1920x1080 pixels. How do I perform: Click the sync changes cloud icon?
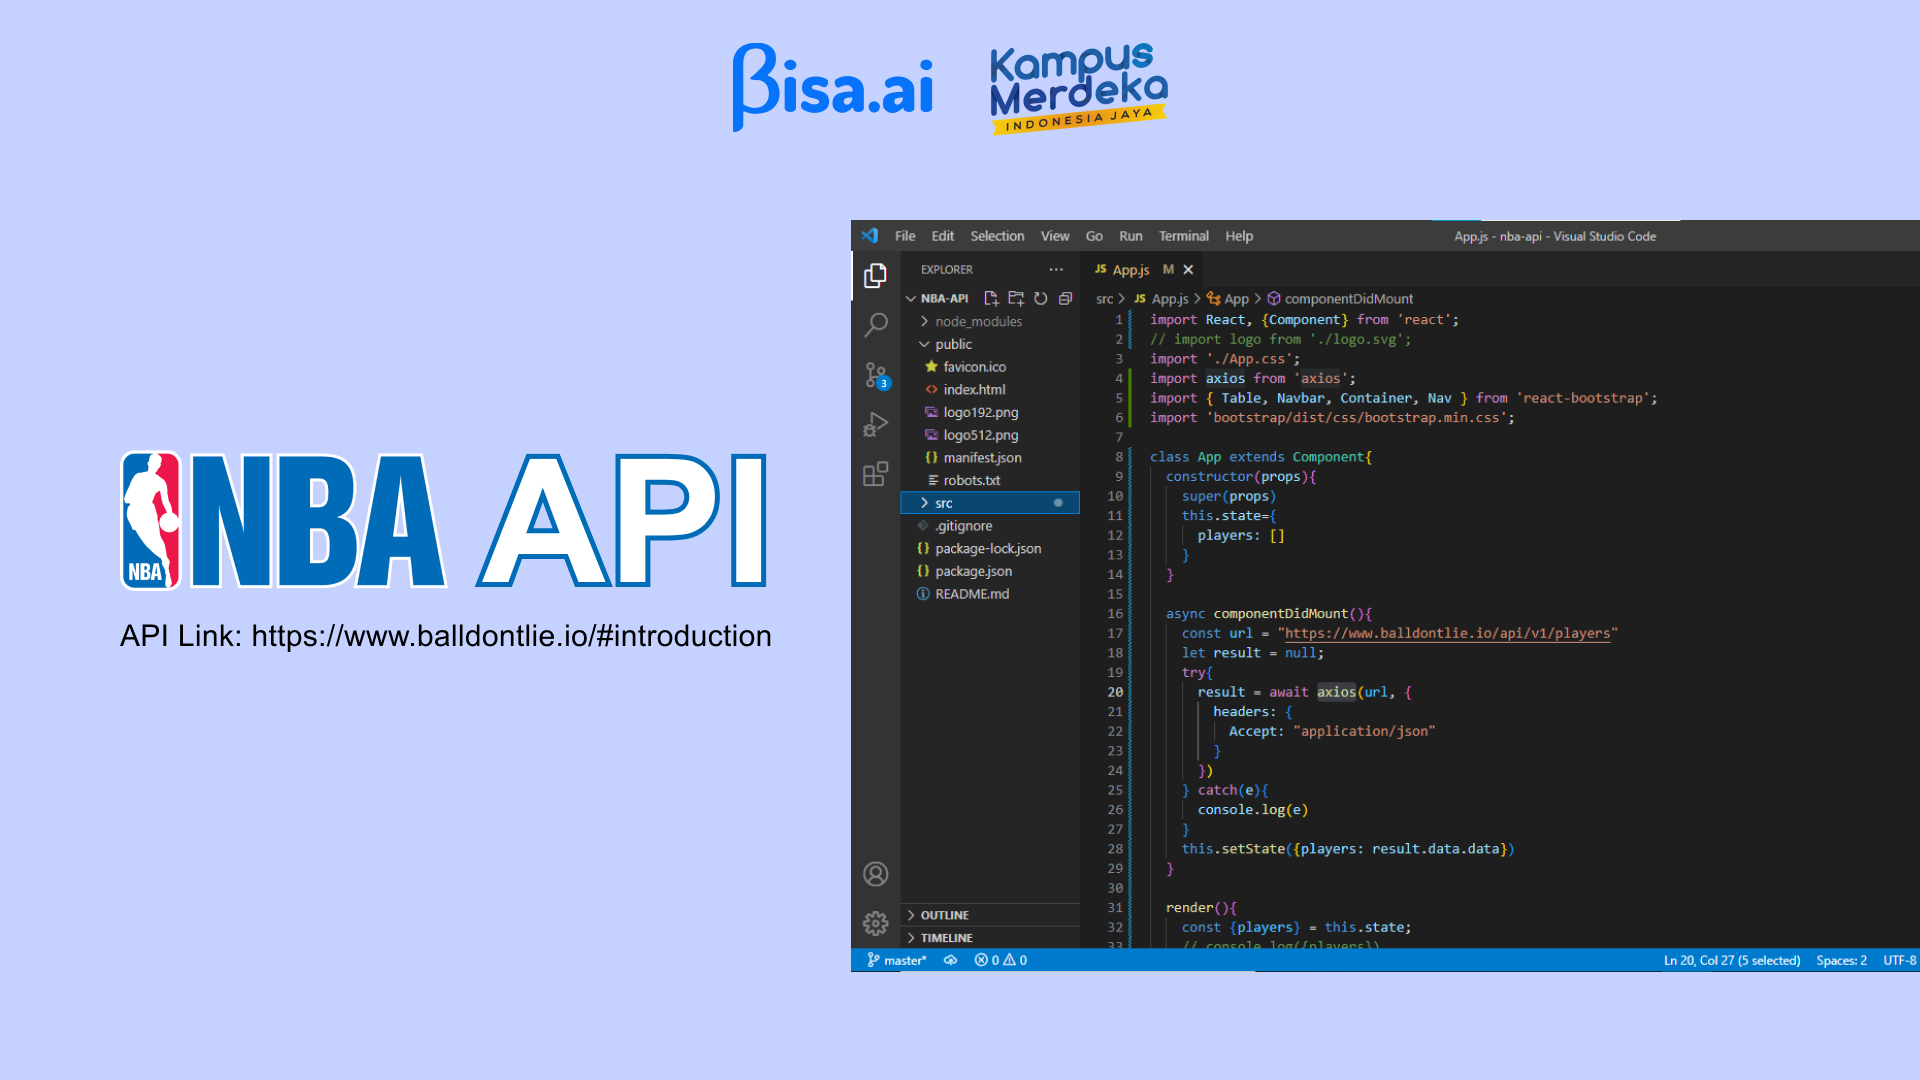(x=951, y=960)
